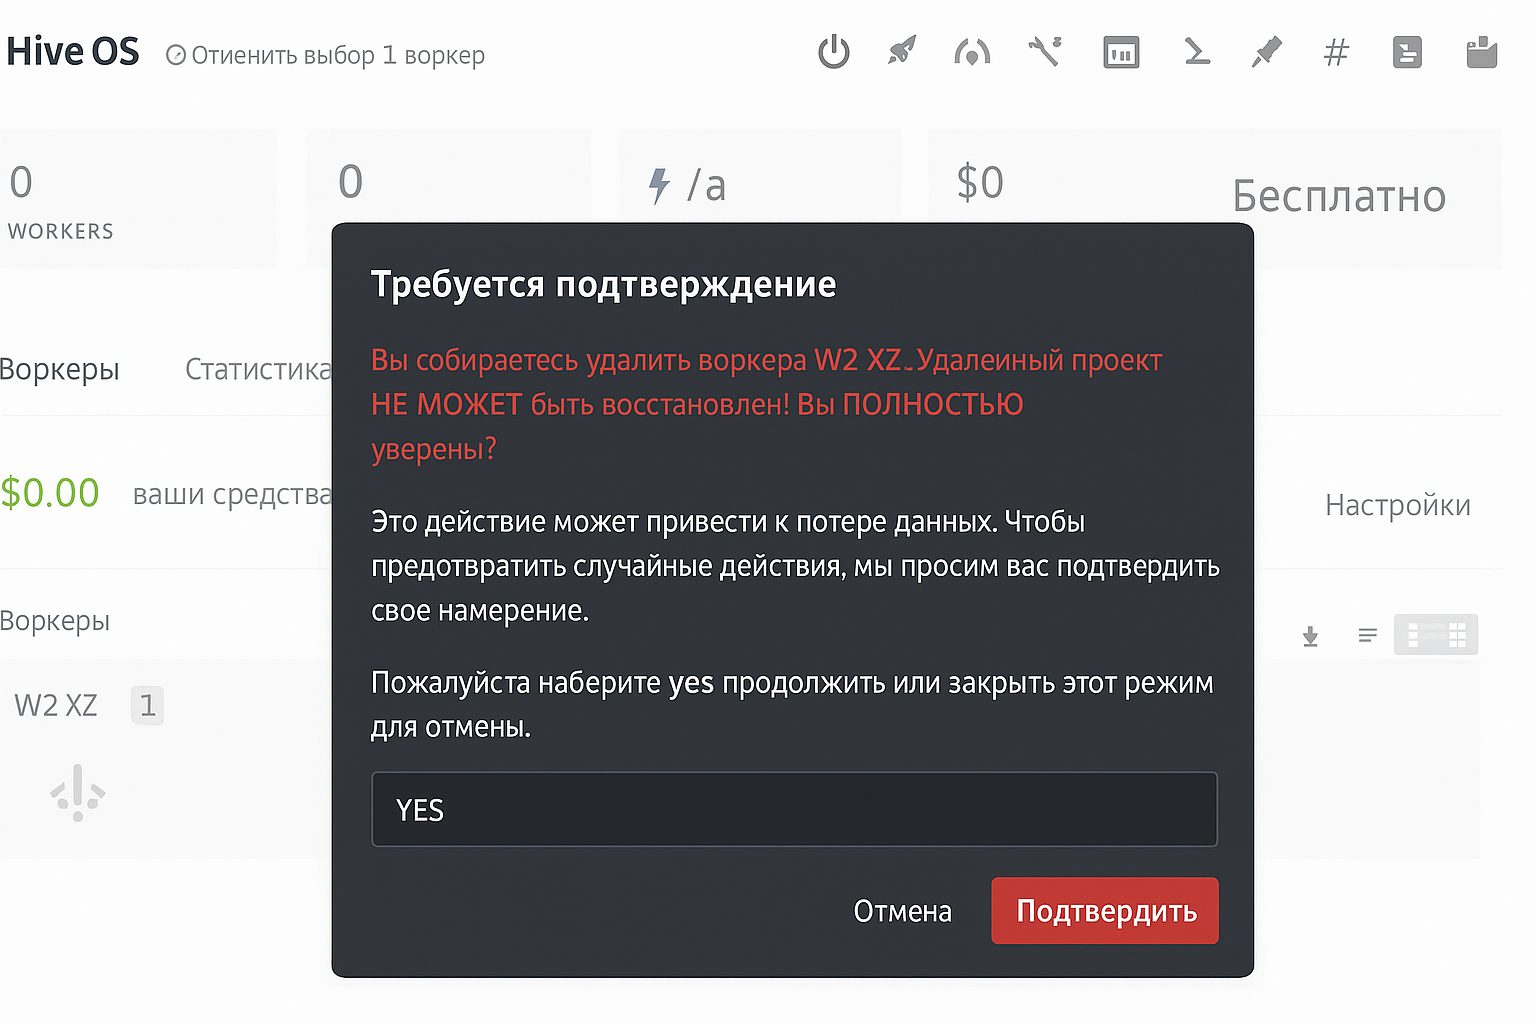Expand the antenna icon in the top toolbar
1536x1024 pixels.
pyautogui.click(x=971, y=52)
